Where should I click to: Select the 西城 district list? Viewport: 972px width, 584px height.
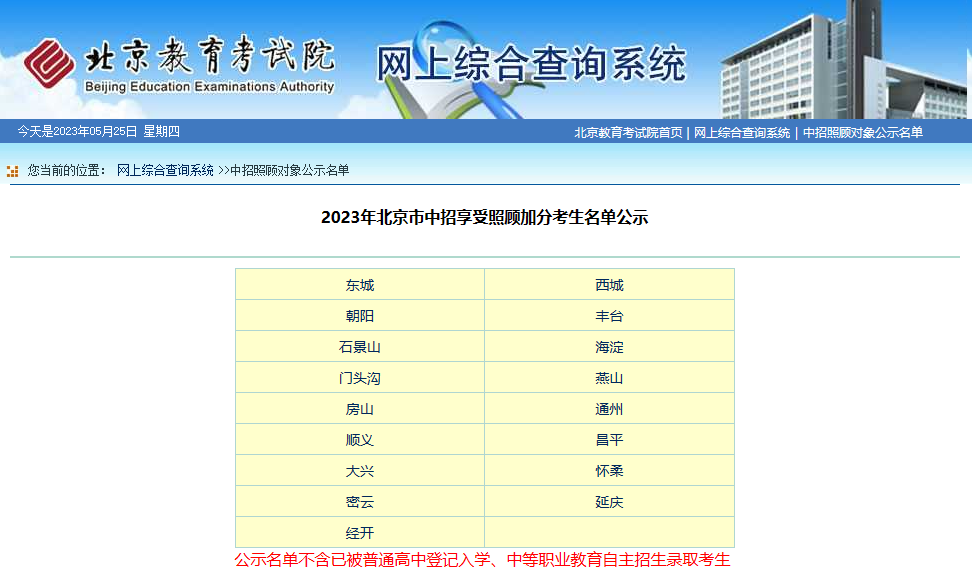pos(609,285)
